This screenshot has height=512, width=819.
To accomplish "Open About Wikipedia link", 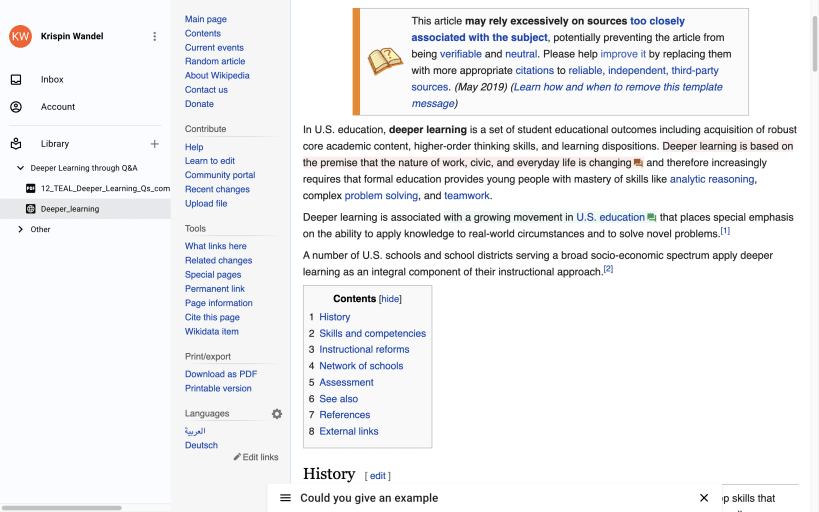I will pos(217,75).
